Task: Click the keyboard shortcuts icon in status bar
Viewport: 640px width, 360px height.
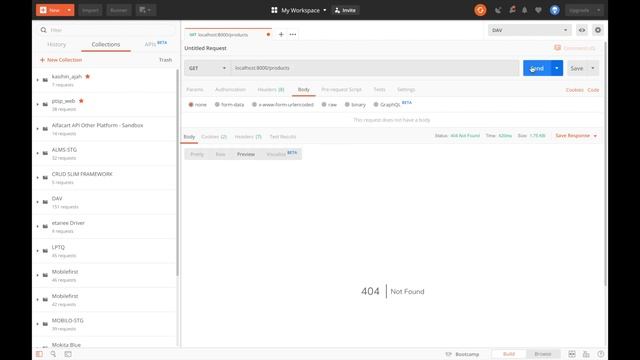Action: click(x=586, y=354)
